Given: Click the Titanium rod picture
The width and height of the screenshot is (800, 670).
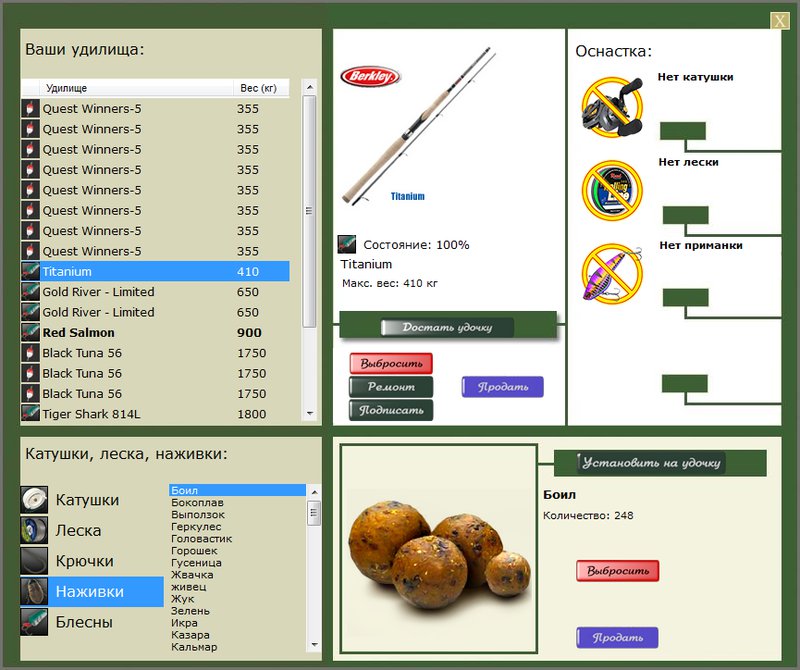Looking at the screenshot, I should [x=417, y=127].
